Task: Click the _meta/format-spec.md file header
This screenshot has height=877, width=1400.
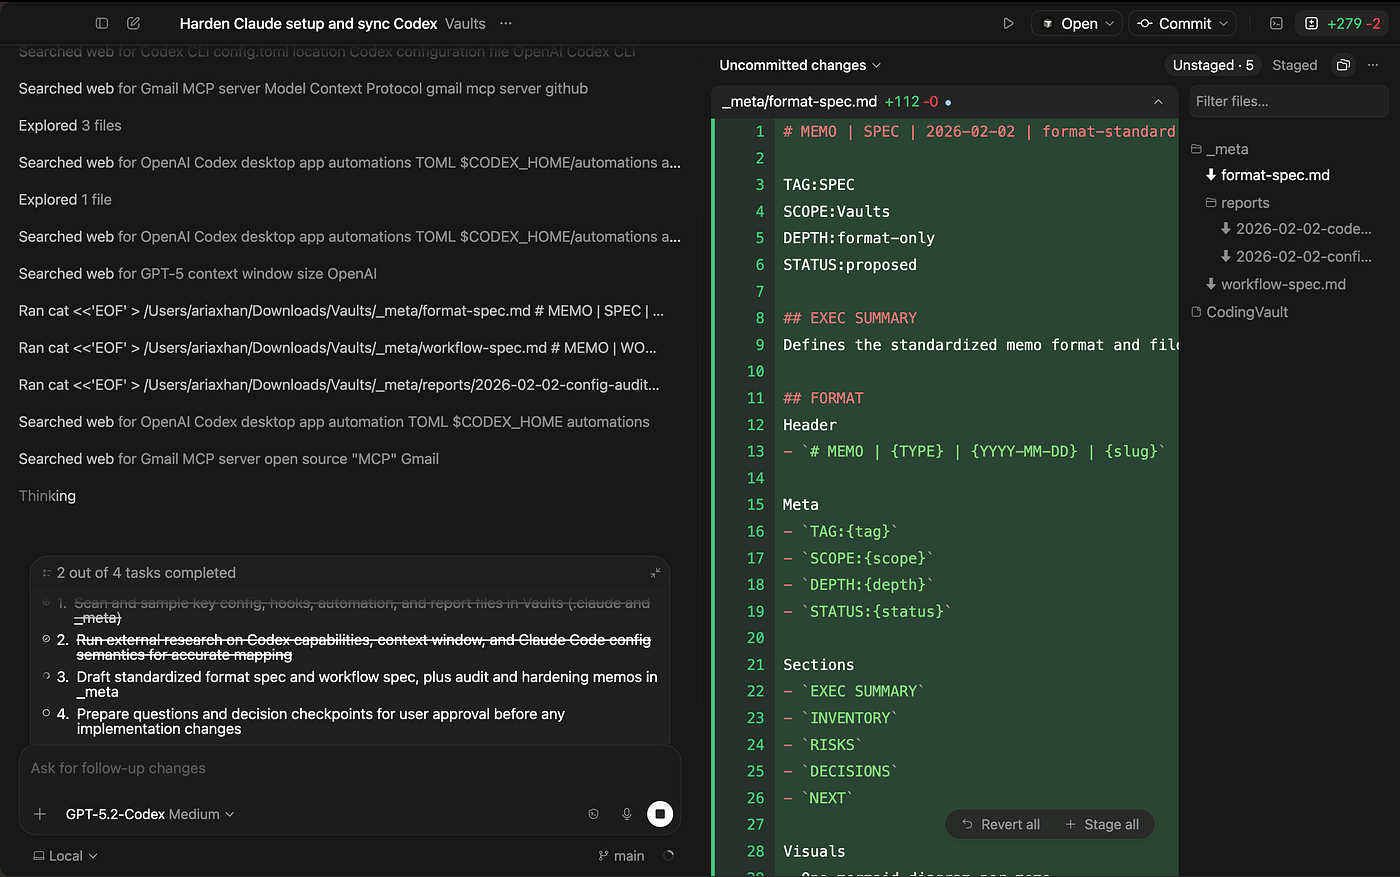Action: (x=944, y=101)
